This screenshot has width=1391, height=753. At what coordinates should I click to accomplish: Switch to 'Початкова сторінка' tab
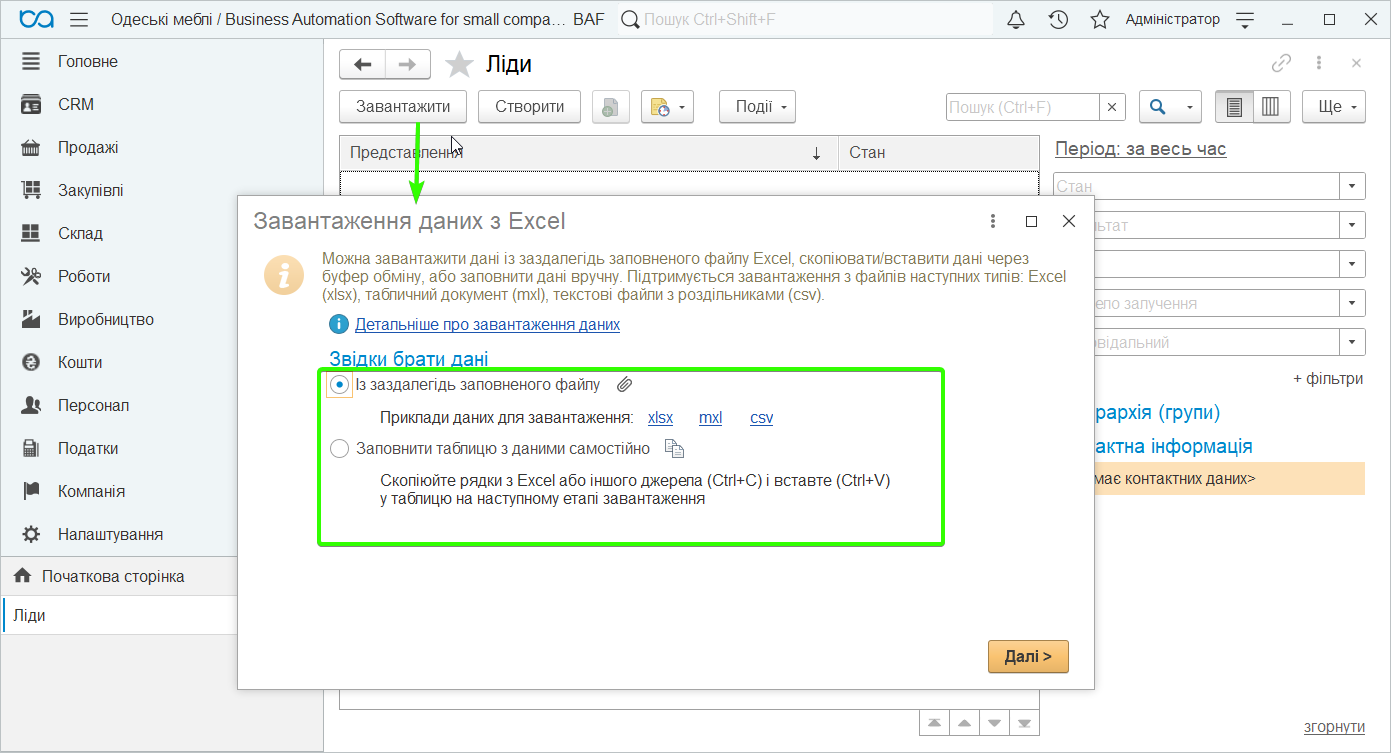tap(113, 577)
